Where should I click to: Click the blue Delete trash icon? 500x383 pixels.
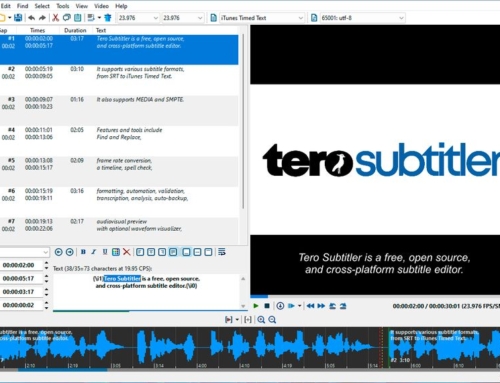point(108,18)
